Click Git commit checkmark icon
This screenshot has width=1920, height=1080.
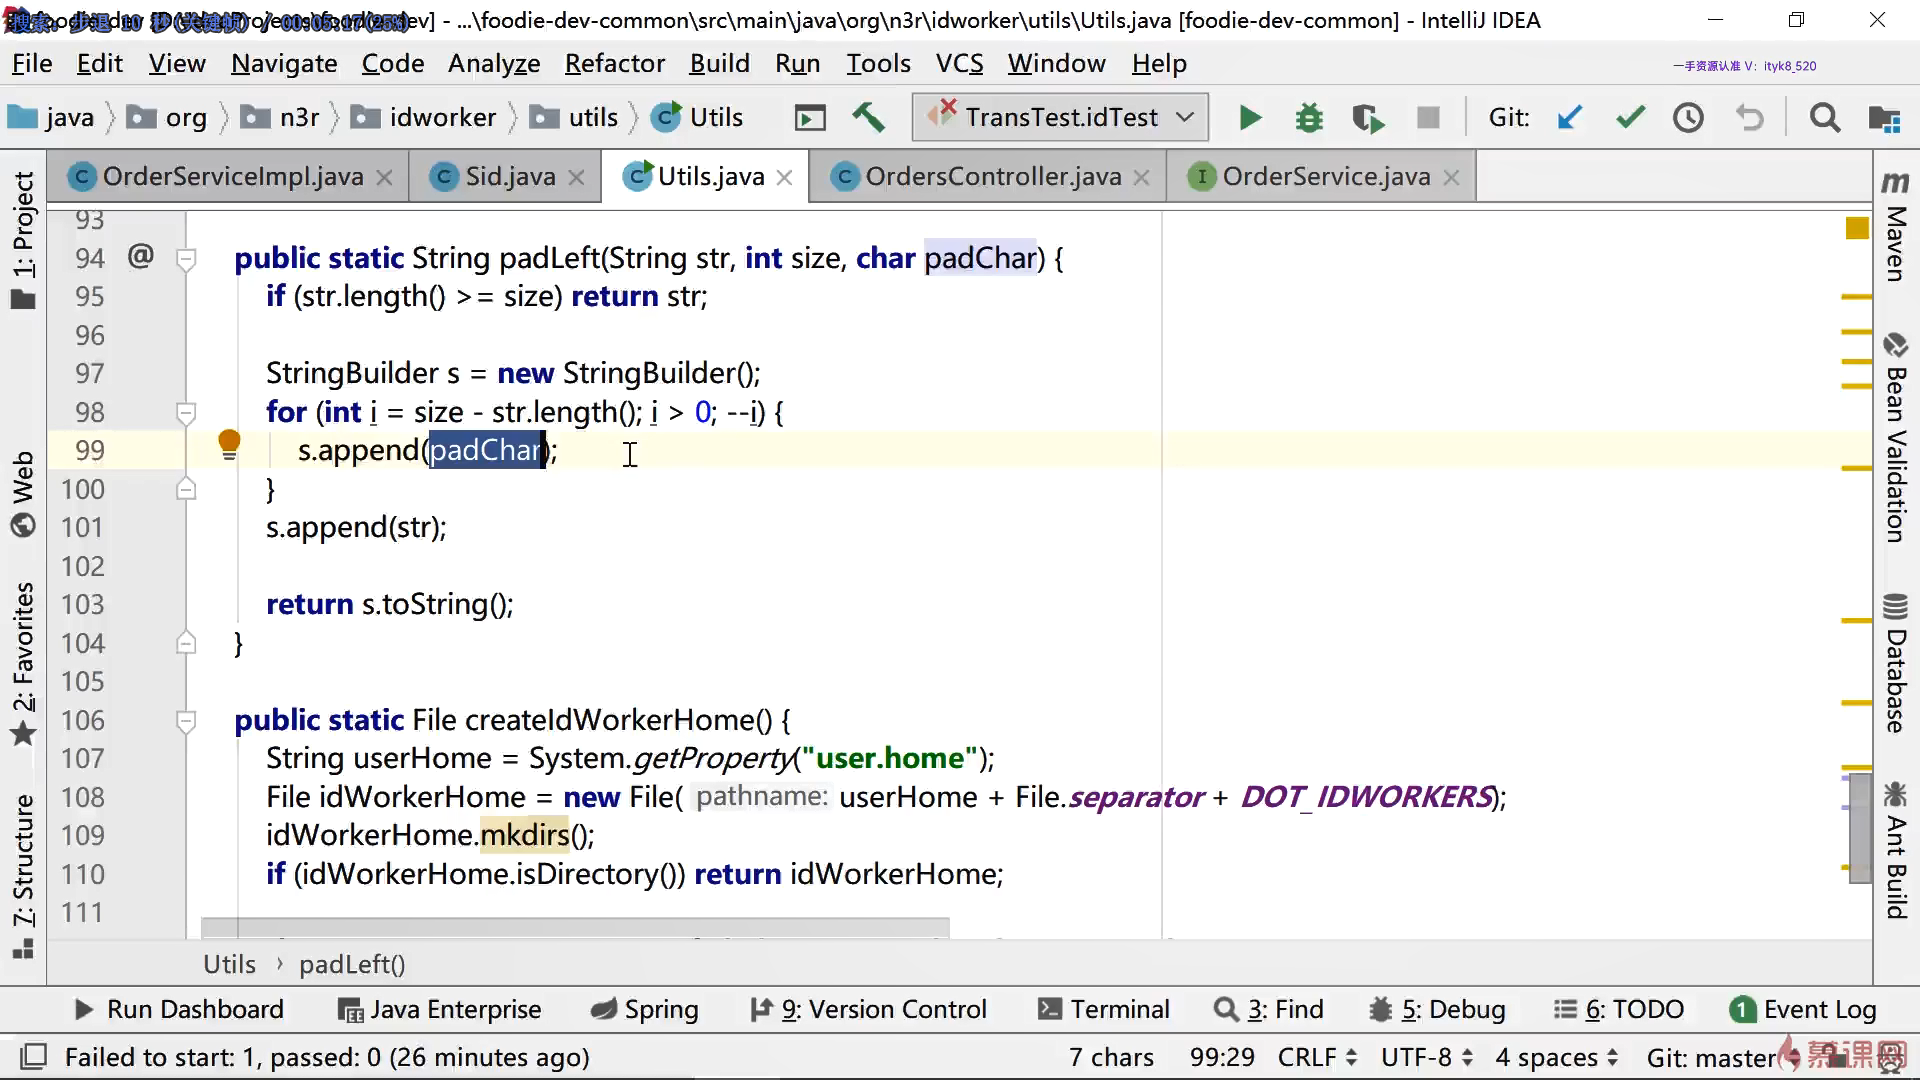pos(1630,118)
